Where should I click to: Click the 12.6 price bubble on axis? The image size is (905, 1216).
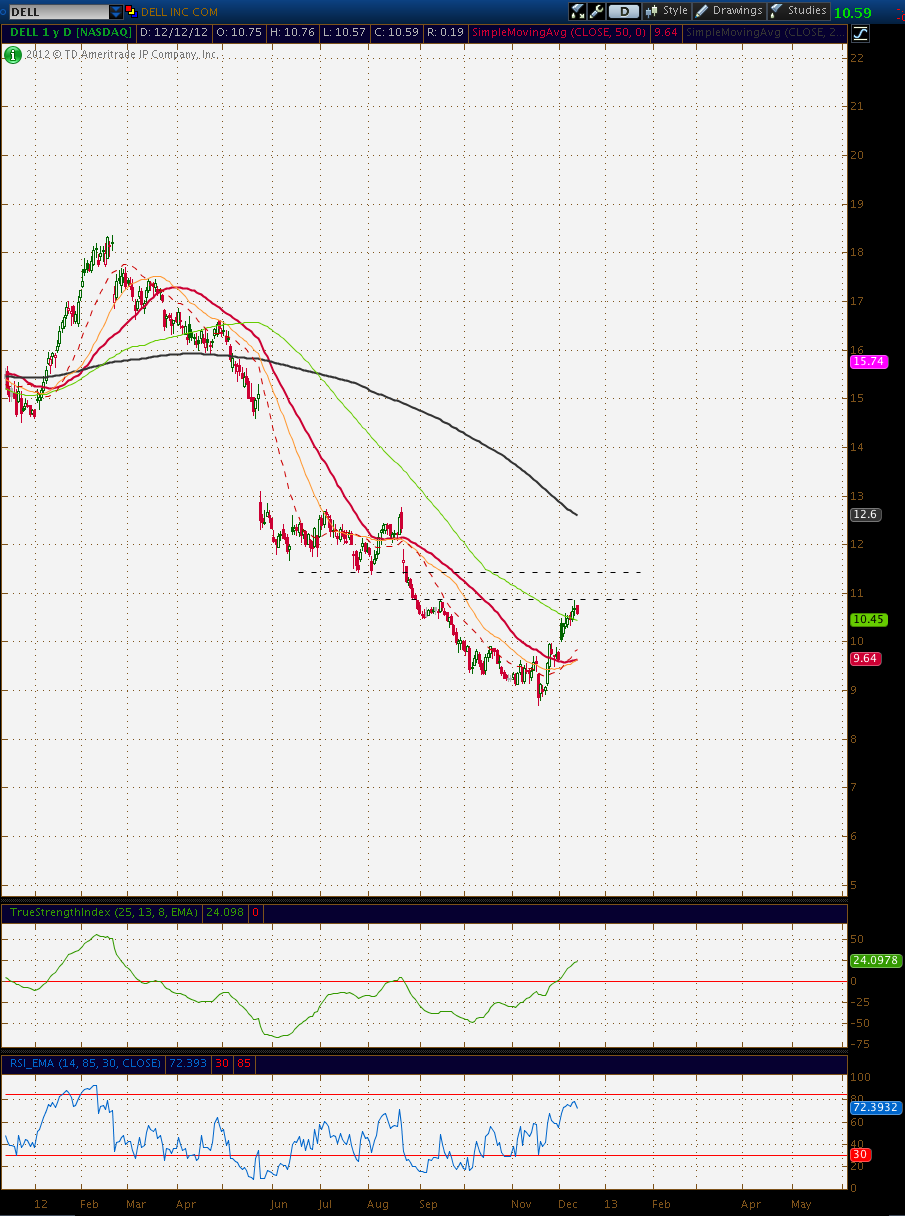(x=865, y=514)
